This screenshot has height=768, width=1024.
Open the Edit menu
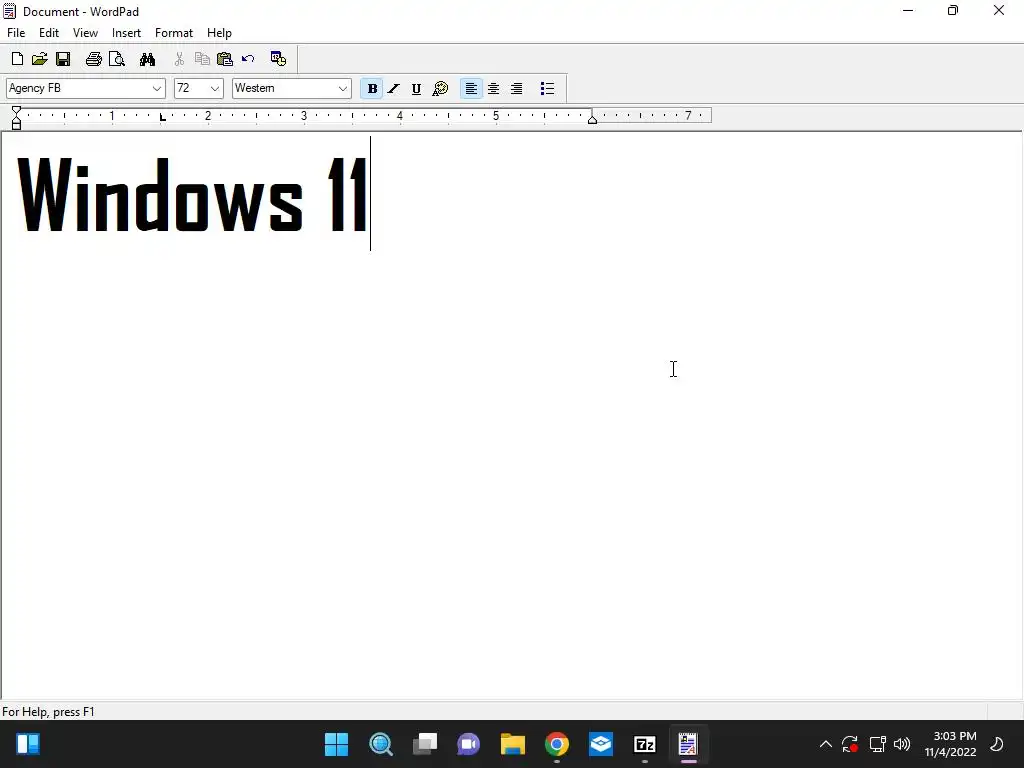[x=49, y=33]
